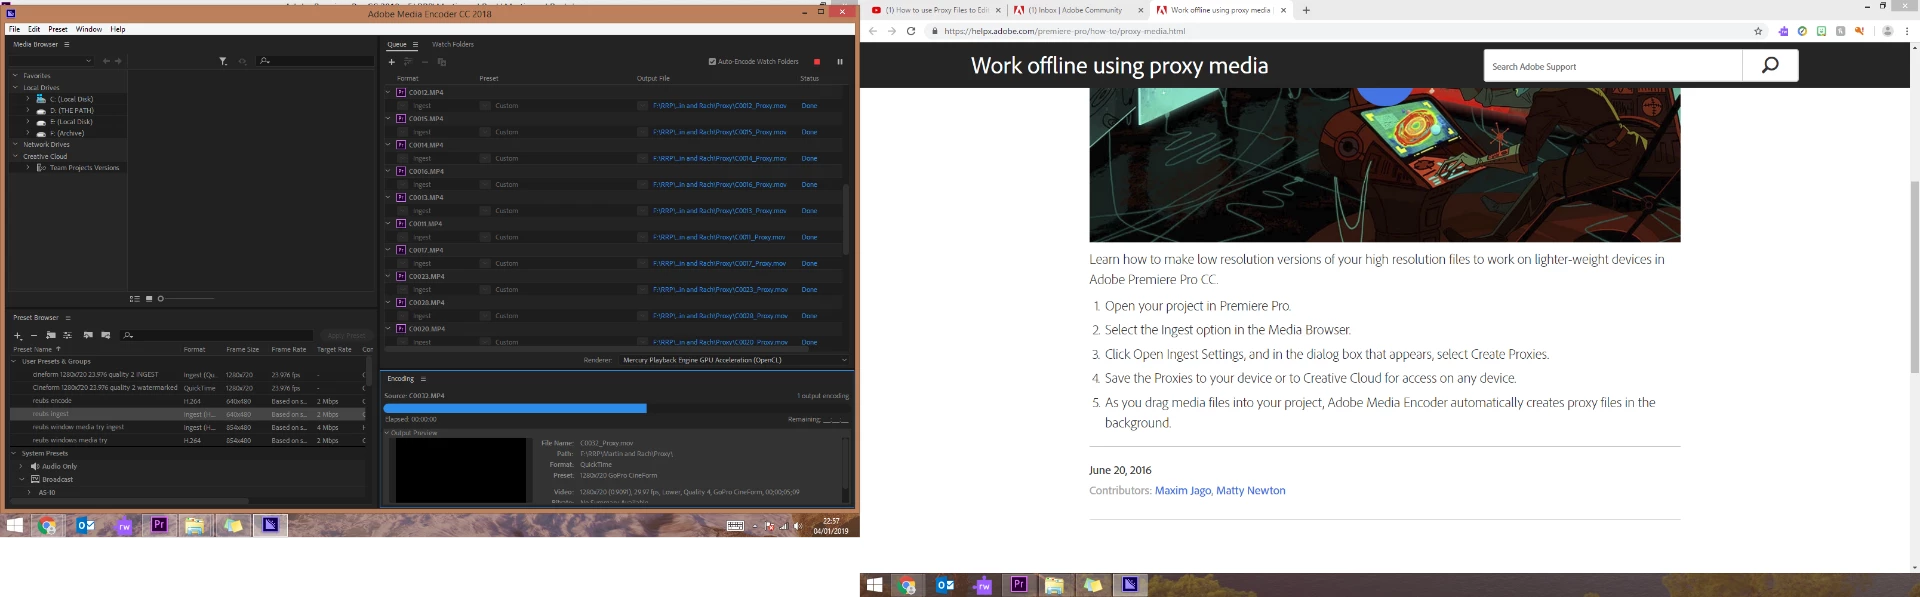The image size is (1920, 597).
Task: Click the blue encoding progress bar
Action: click(x=515, y=408)
